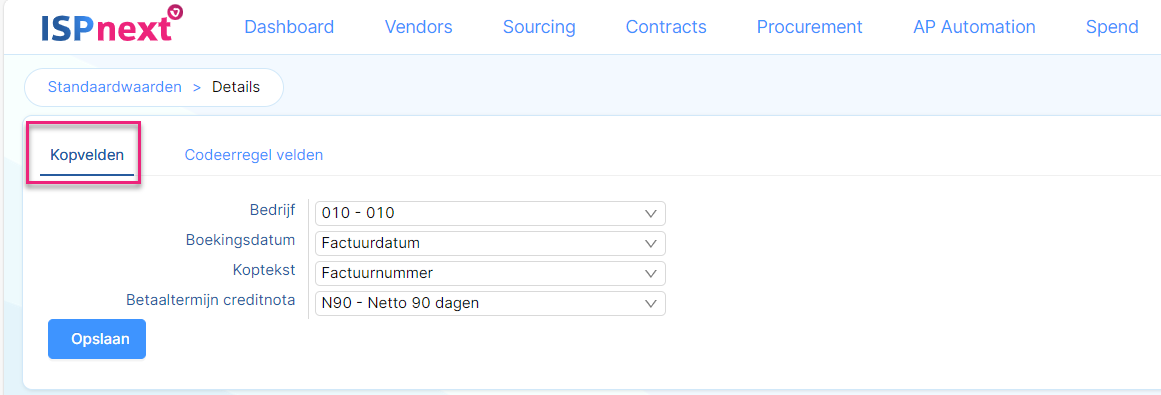Click the chevron beside N90 - Netto 90 dagen

point(651,303)
